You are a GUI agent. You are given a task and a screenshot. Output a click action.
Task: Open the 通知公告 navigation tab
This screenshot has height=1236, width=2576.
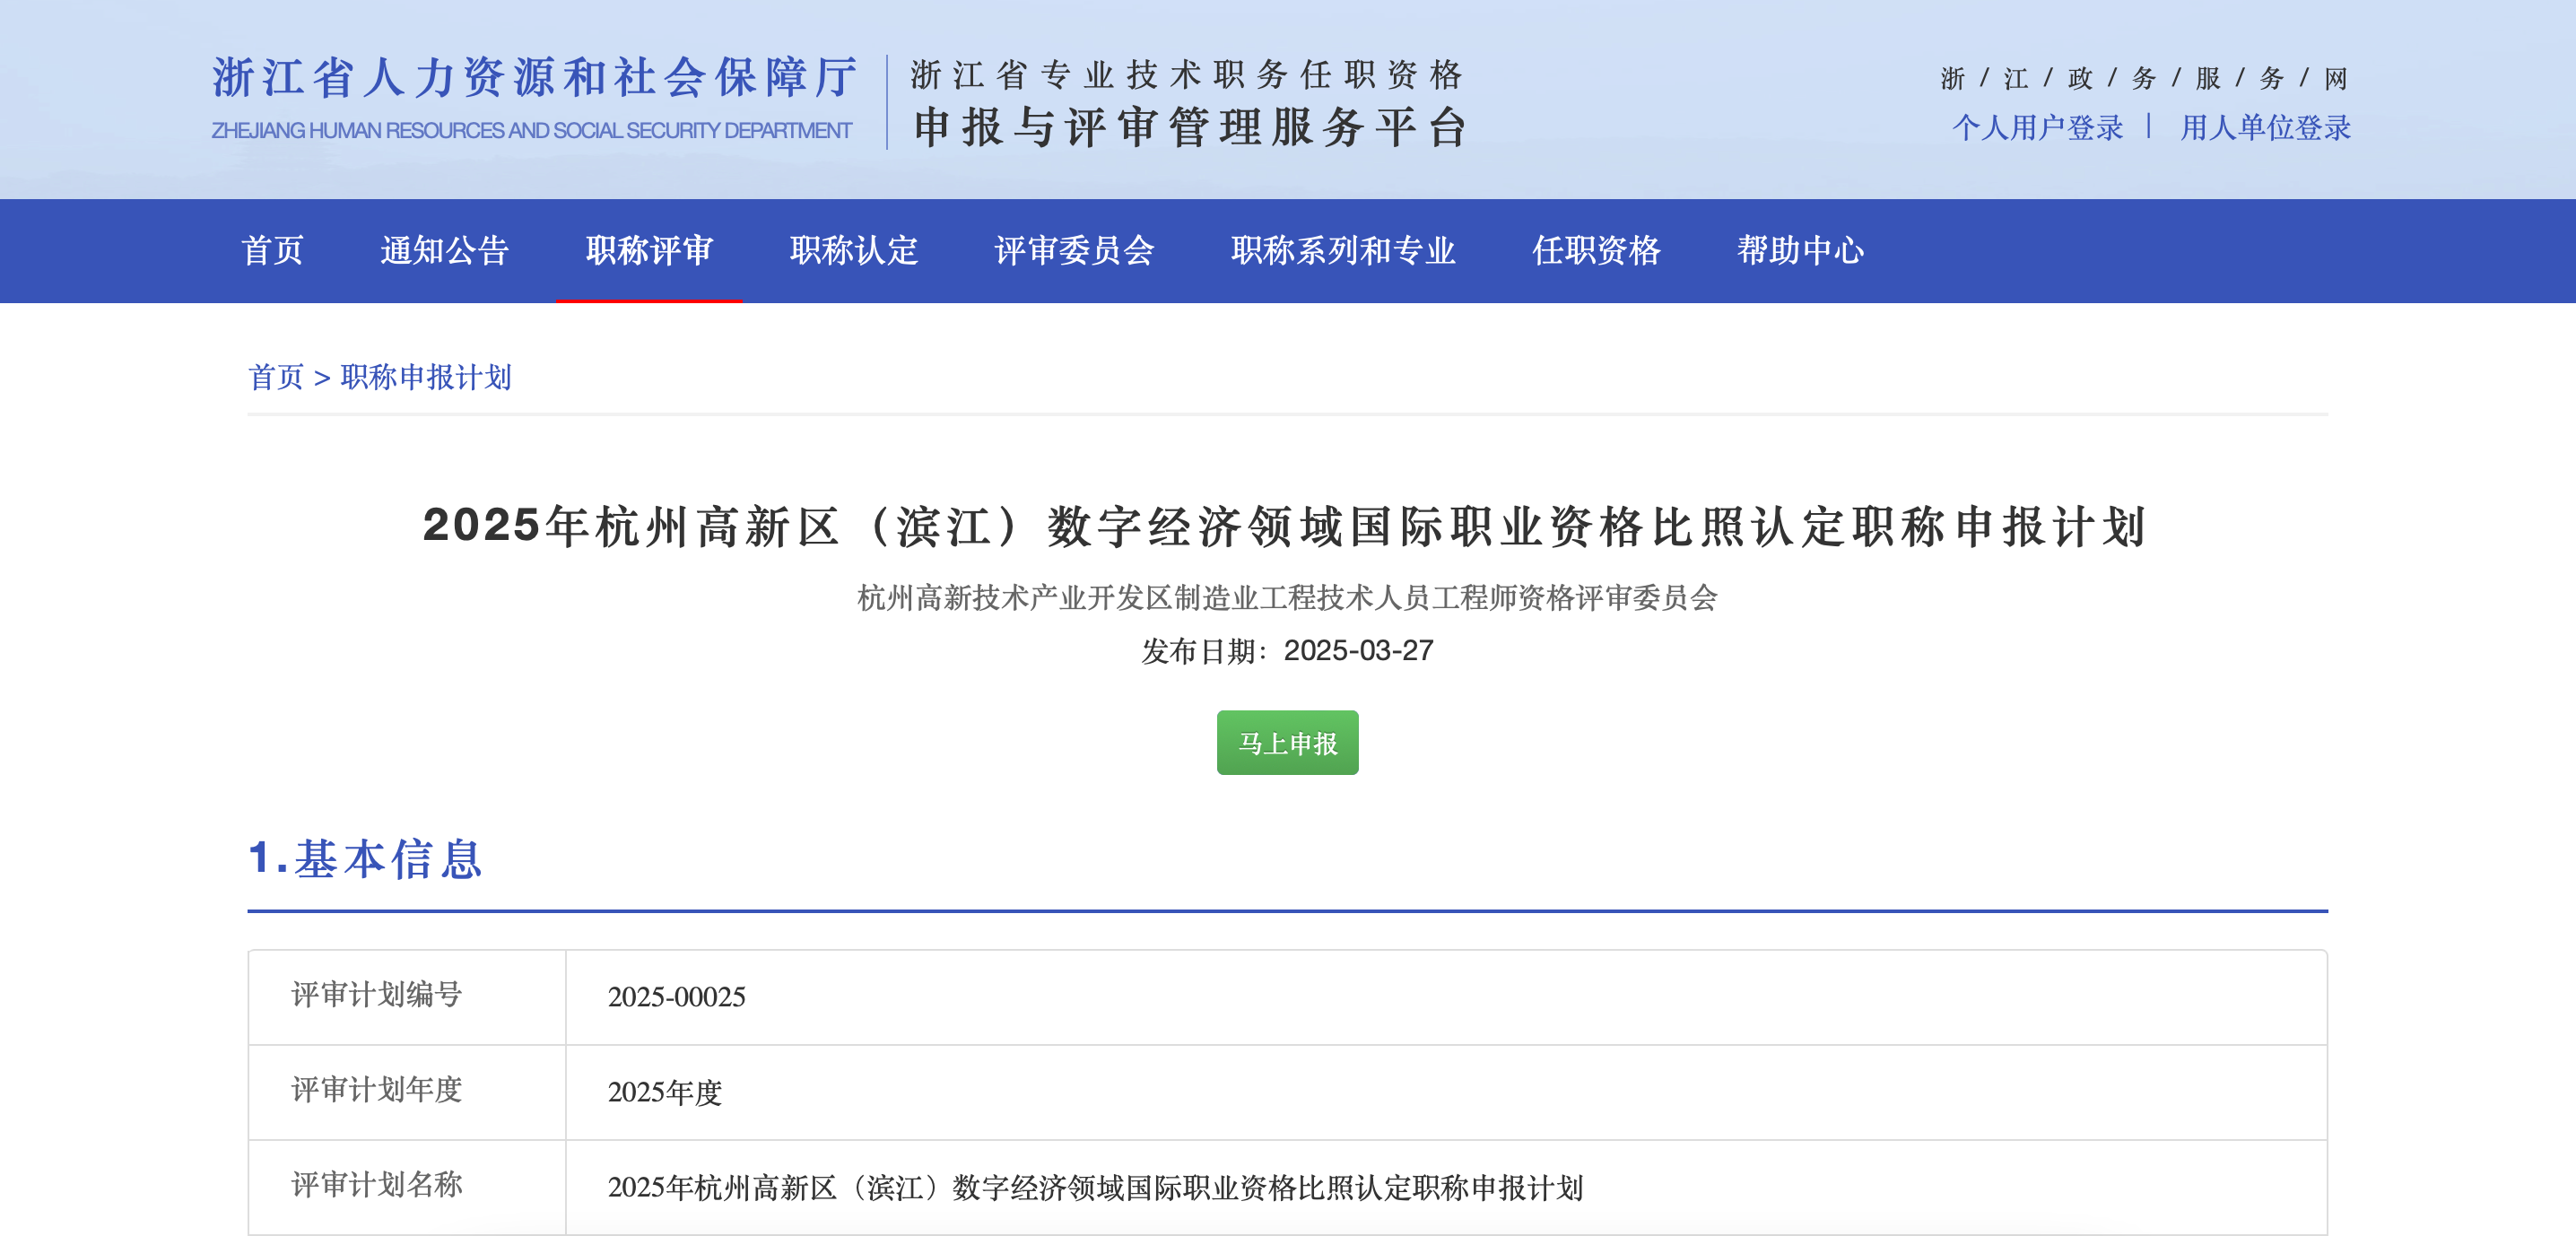[444, 250]
